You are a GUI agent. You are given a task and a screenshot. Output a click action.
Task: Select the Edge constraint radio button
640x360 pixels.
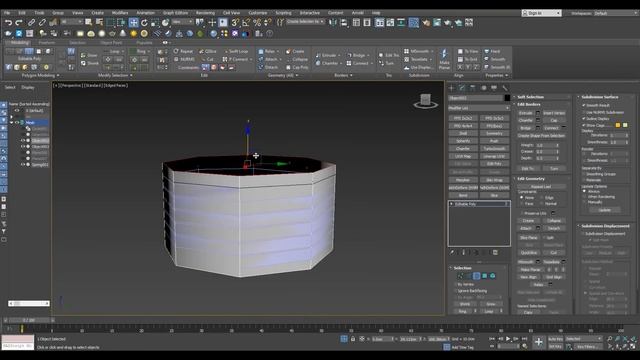[542, 198]
